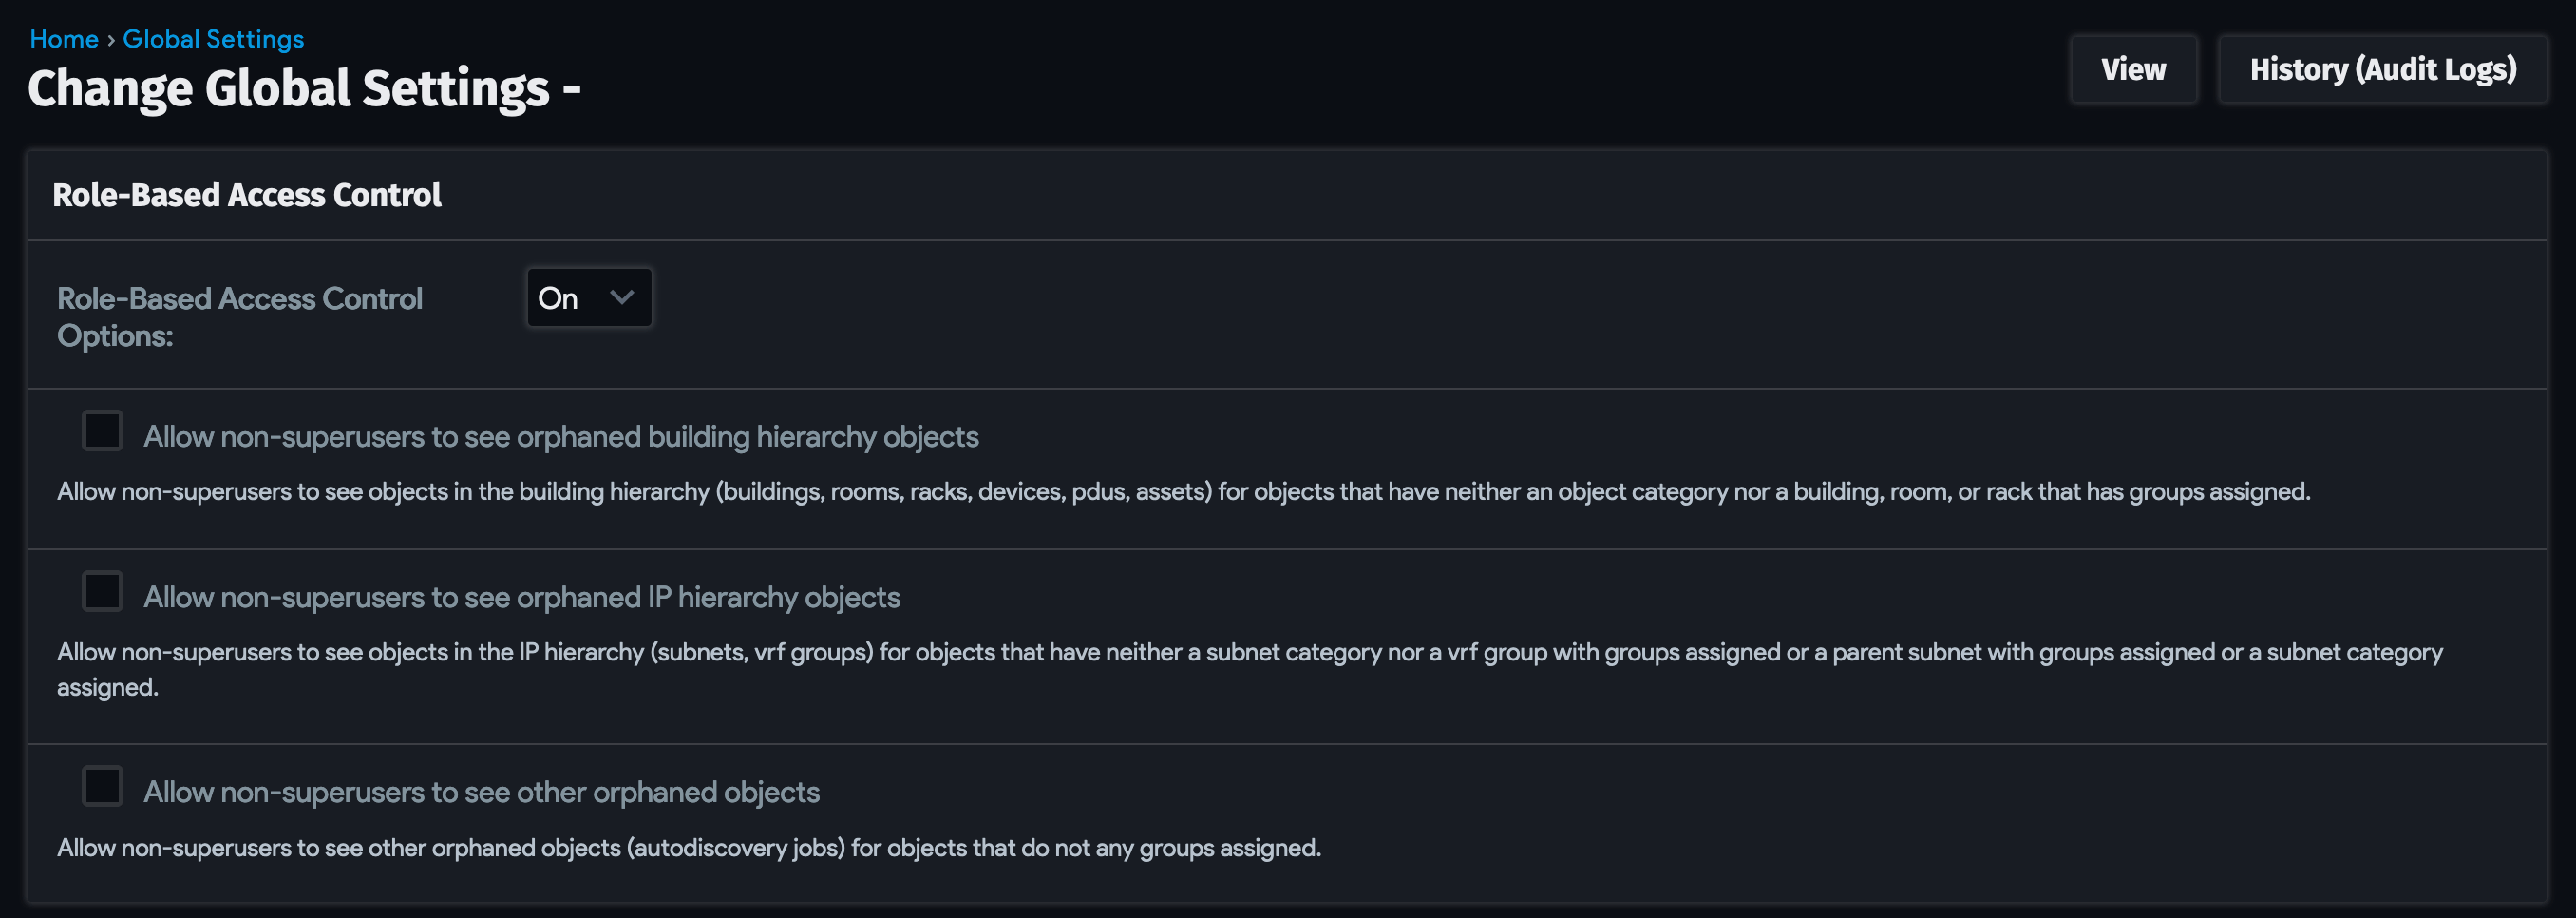Open the Role-Based Access Control options dropdown

588,297
